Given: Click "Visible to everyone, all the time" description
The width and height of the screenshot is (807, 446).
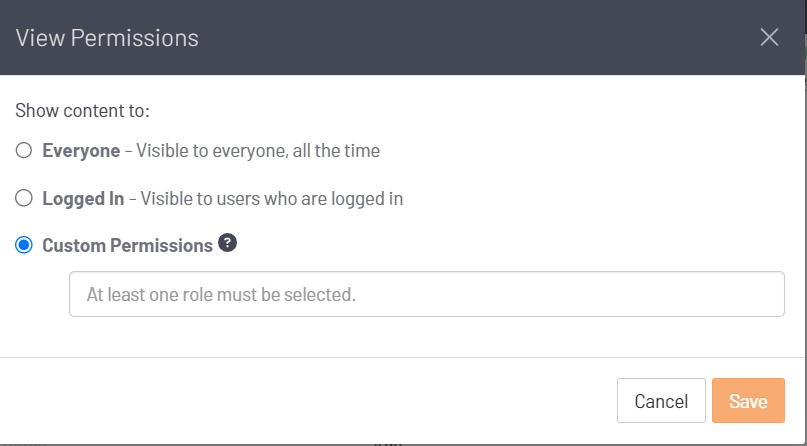Looking at the screenshot, I should coord(258,151).
